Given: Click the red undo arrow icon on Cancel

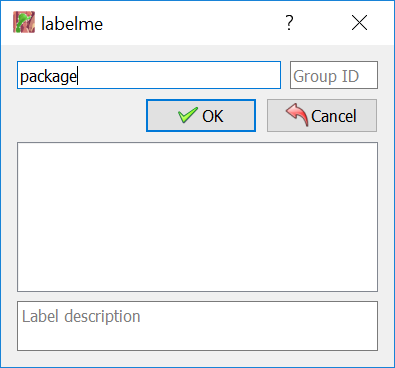Looking at the screenshot, I should coord(297,115).
